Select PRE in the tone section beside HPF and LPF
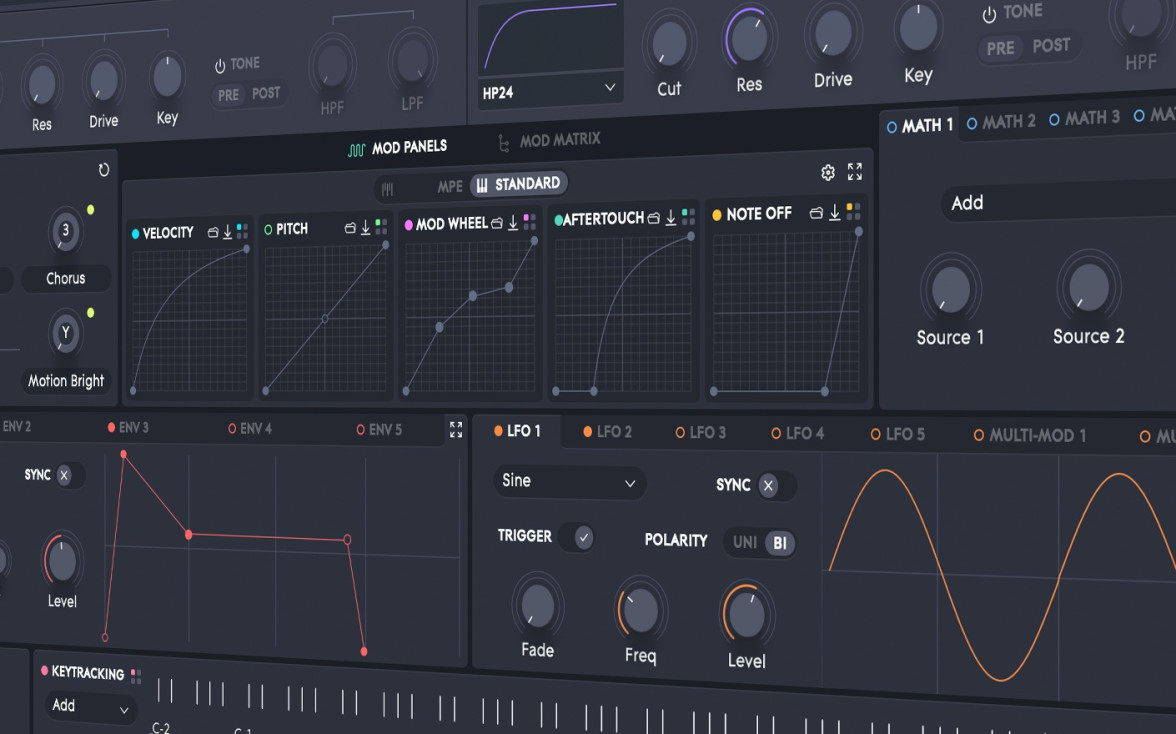Screen dimensions: 1176x734 click(x=228, y=95)
